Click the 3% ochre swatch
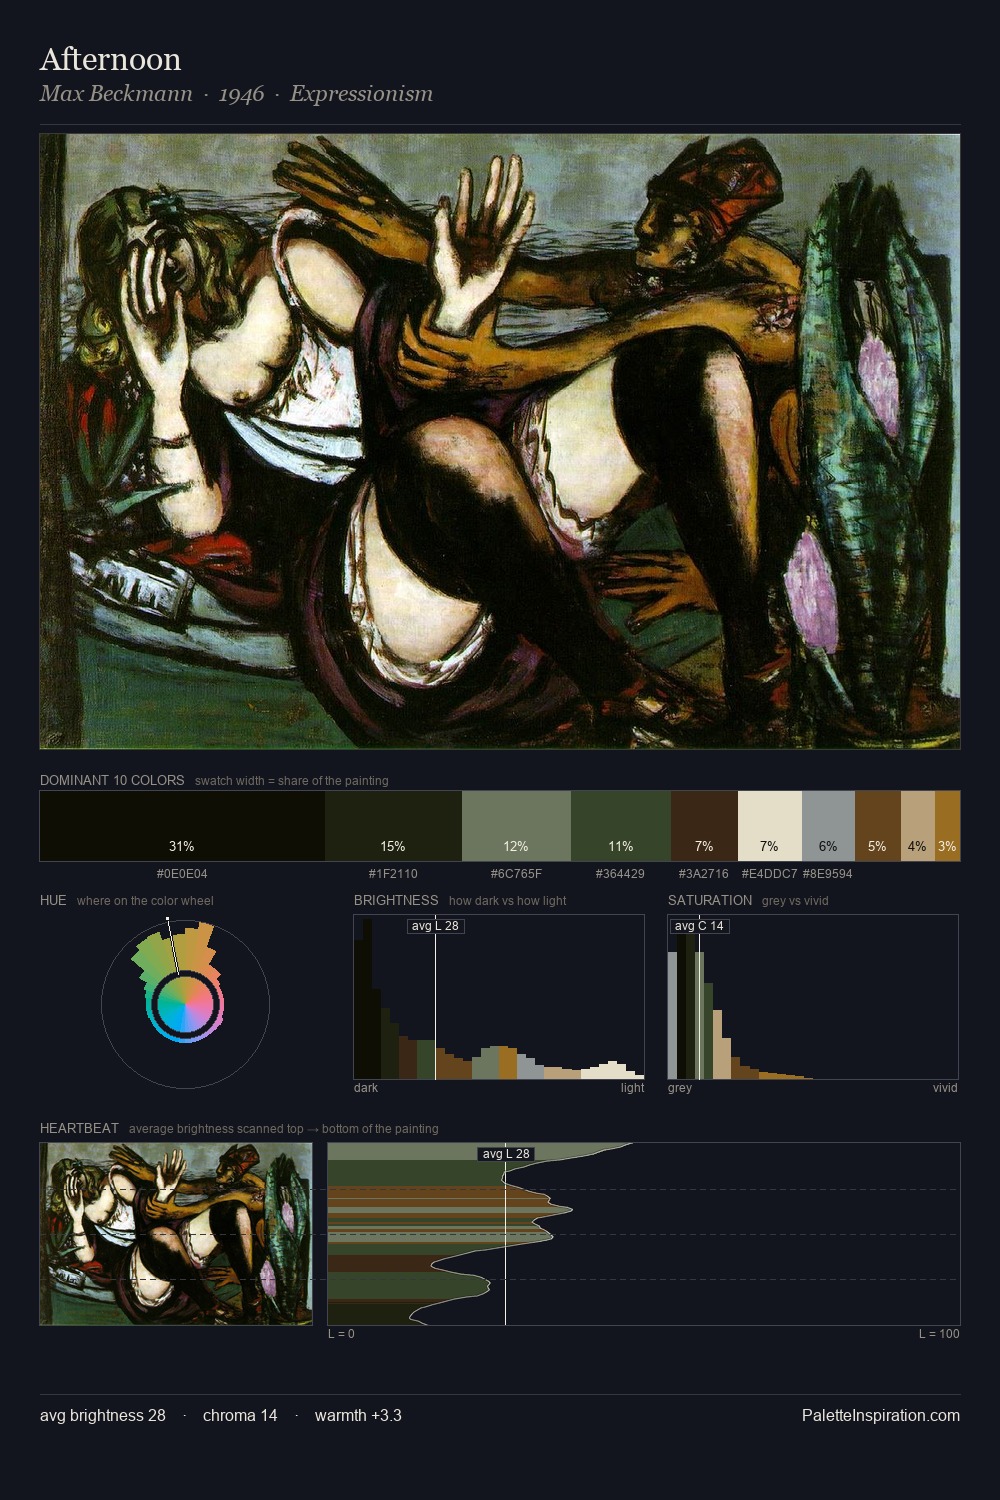Screen dimensions: 1000x1500 [x=947, y=826]
